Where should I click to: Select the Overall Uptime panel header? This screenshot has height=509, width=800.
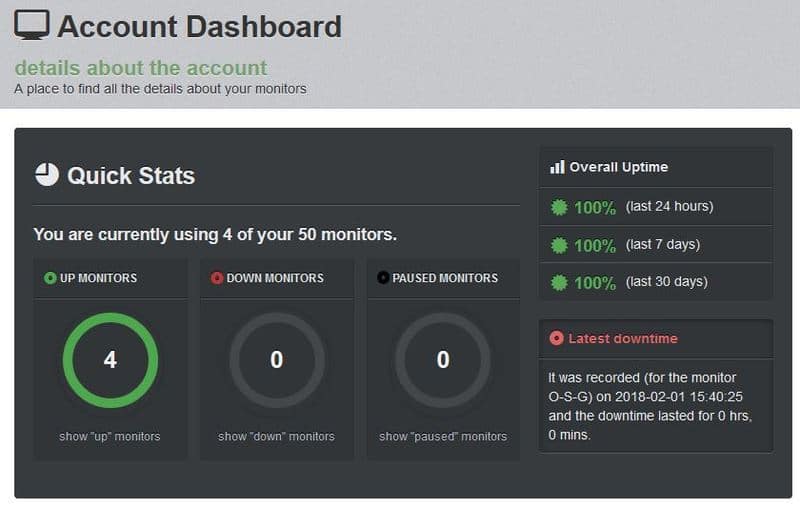[x=656, y=167]
